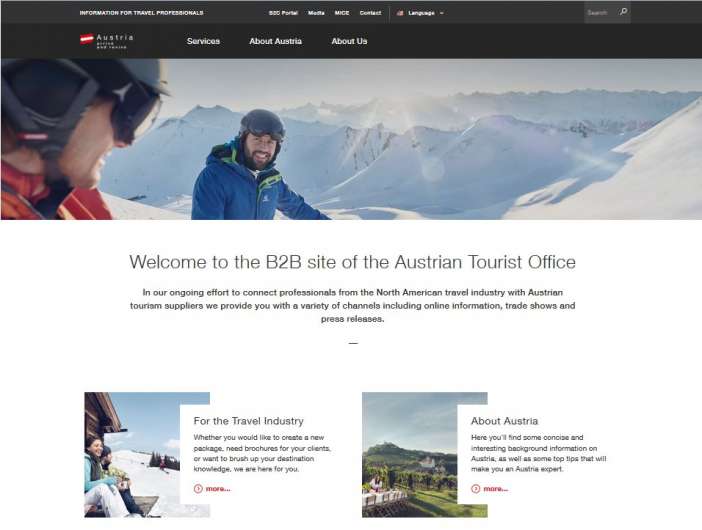
Task: Open the About Us menu
Action: coord(349,41)
